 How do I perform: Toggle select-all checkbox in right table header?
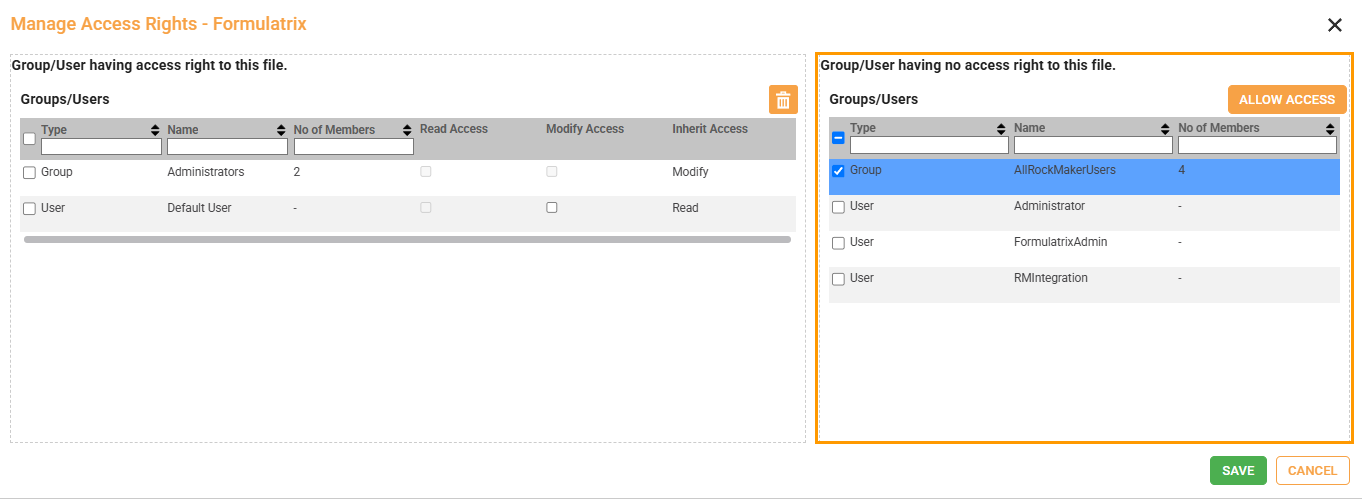point(839,138)
